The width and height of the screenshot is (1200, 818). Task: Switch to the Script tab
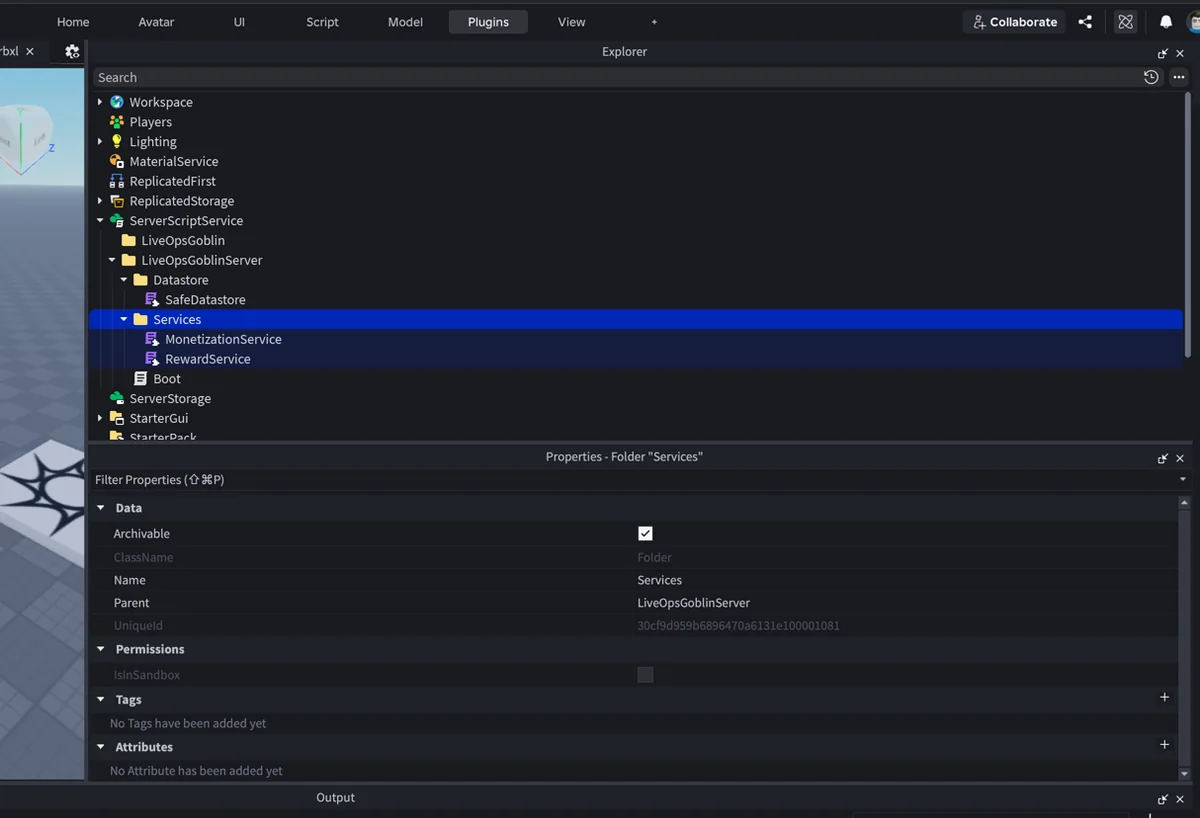322,22
